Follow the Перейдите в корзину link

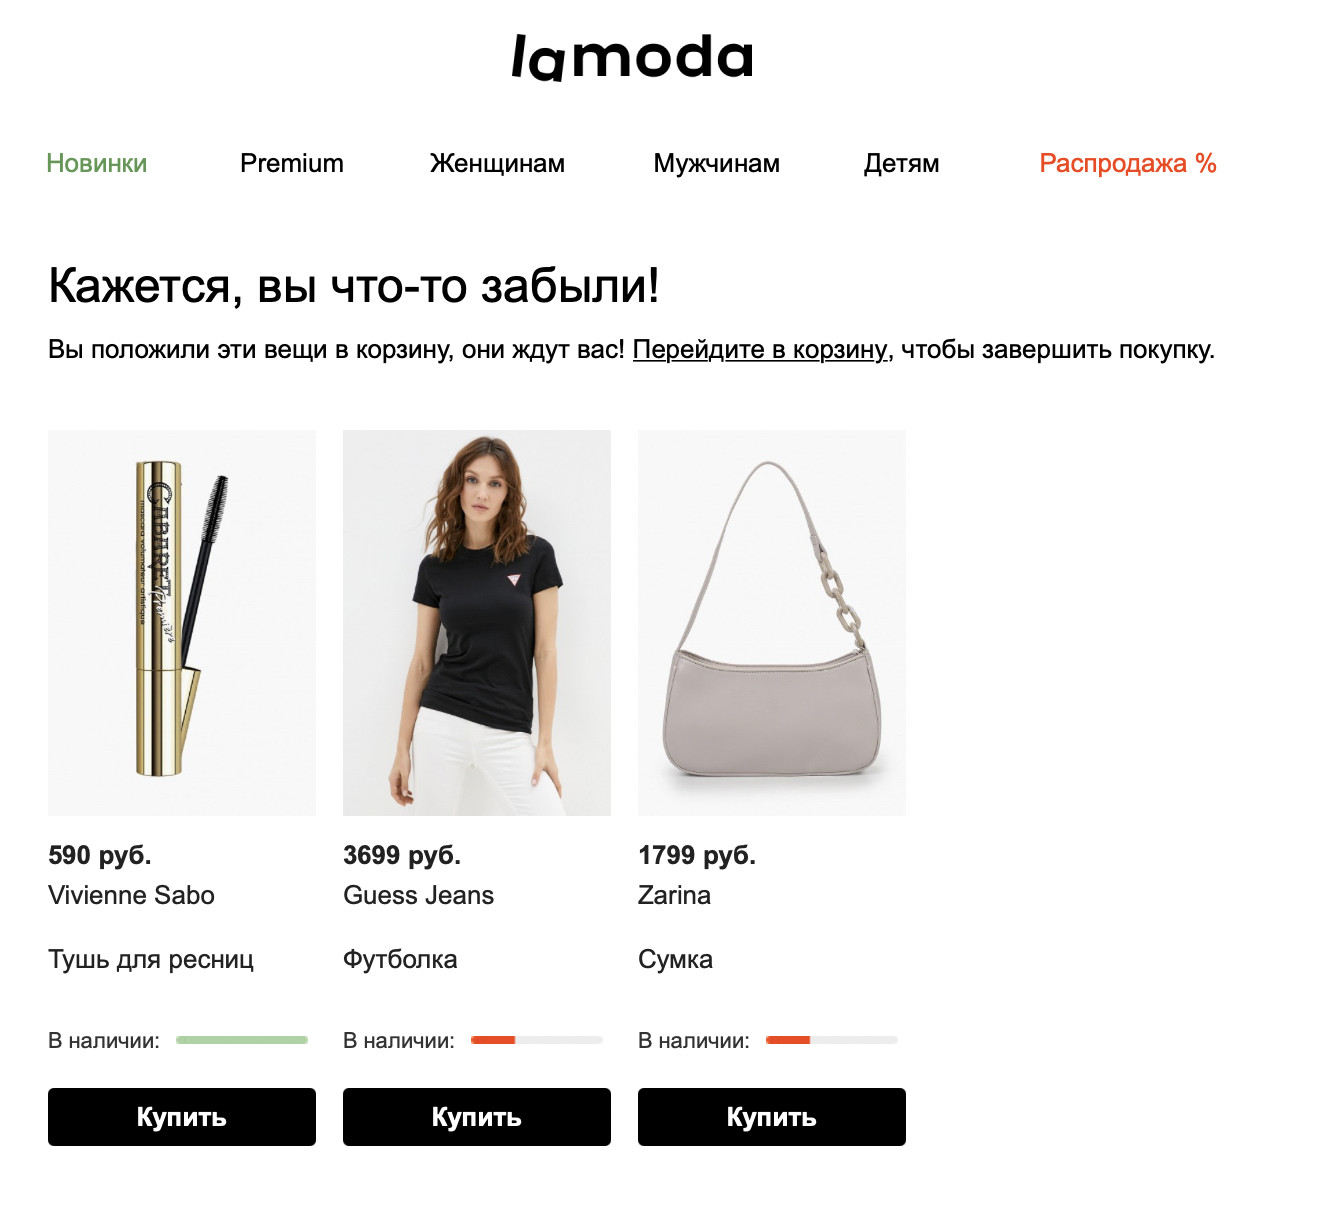[760, 349]
